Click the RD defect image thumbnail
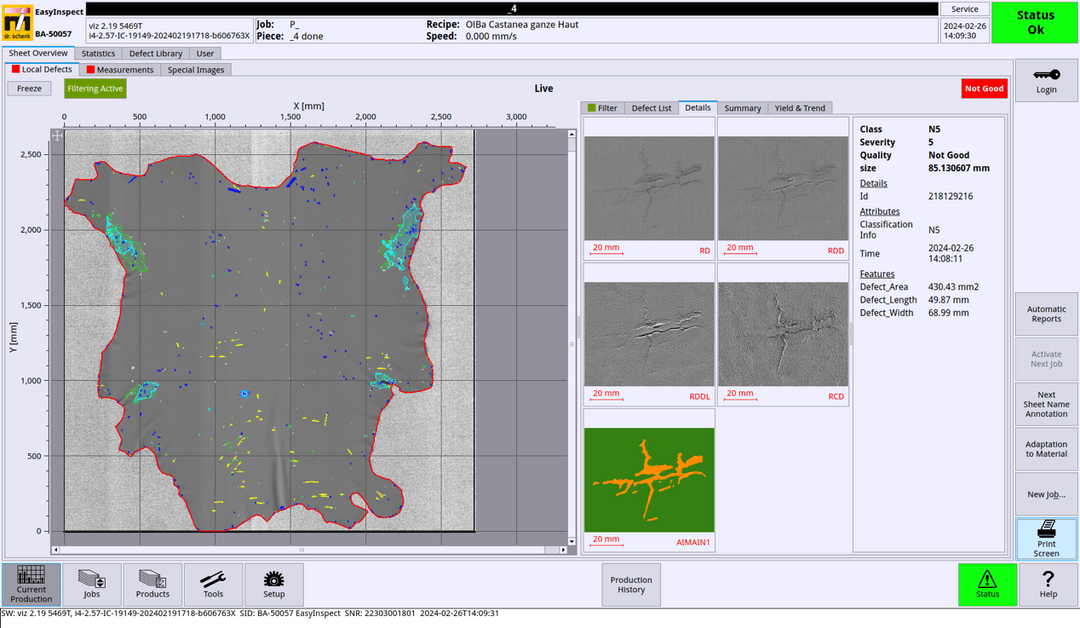The width and height of the screenshot is (1080, 628). tap(649, 188)
